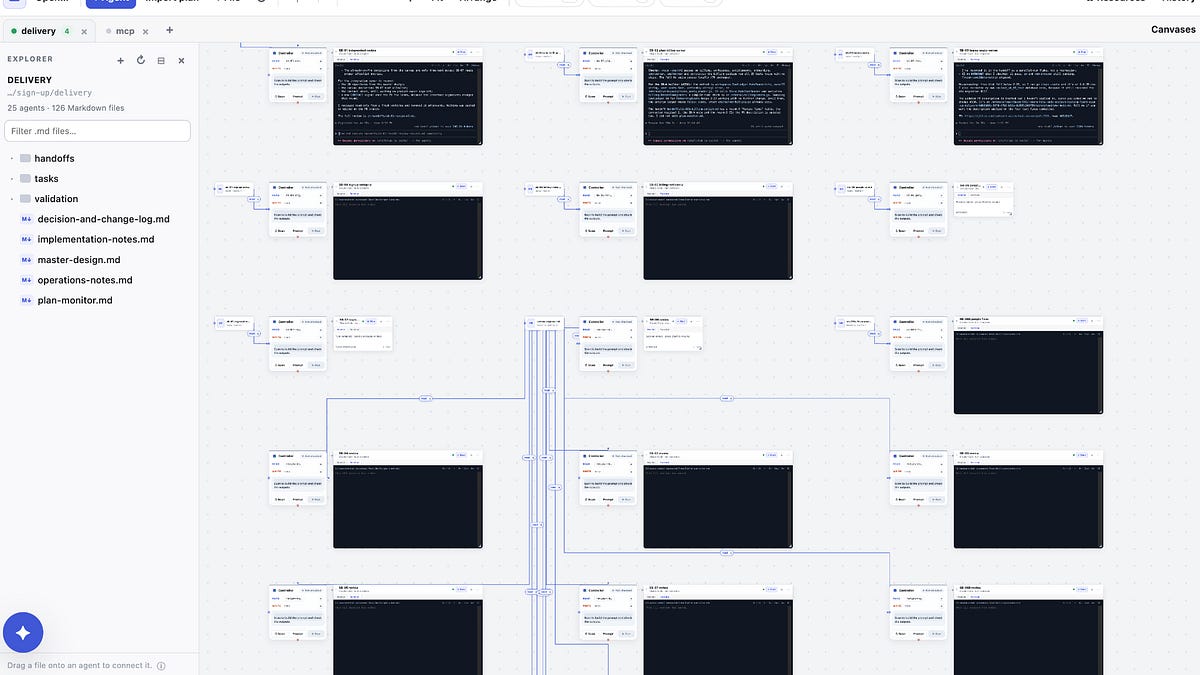Screen dimensions: 1200x675
Task: Select the handoffs folder name
Action: click(x=54, y=158)
